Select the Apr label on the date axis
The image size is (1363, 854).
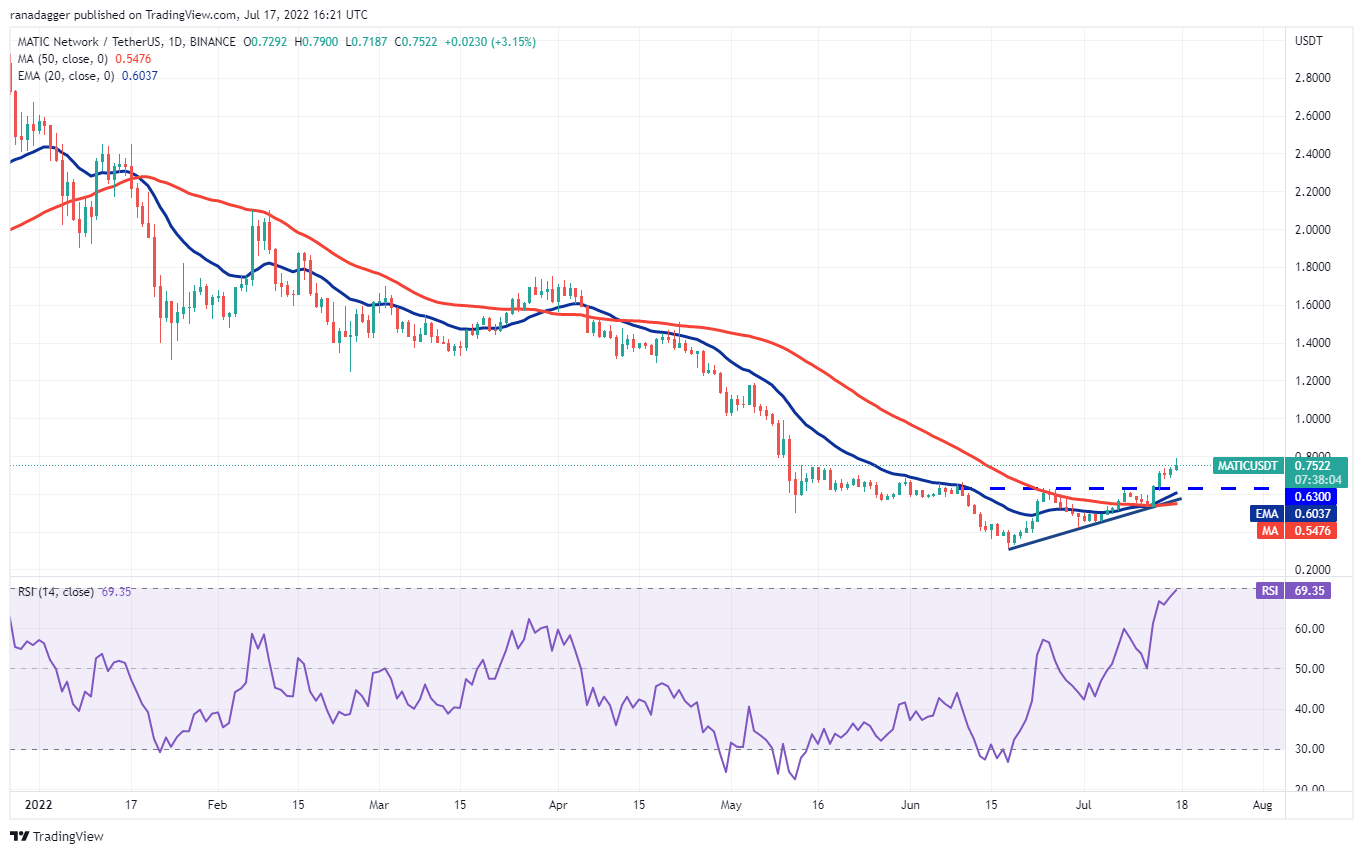click(559, 803)
